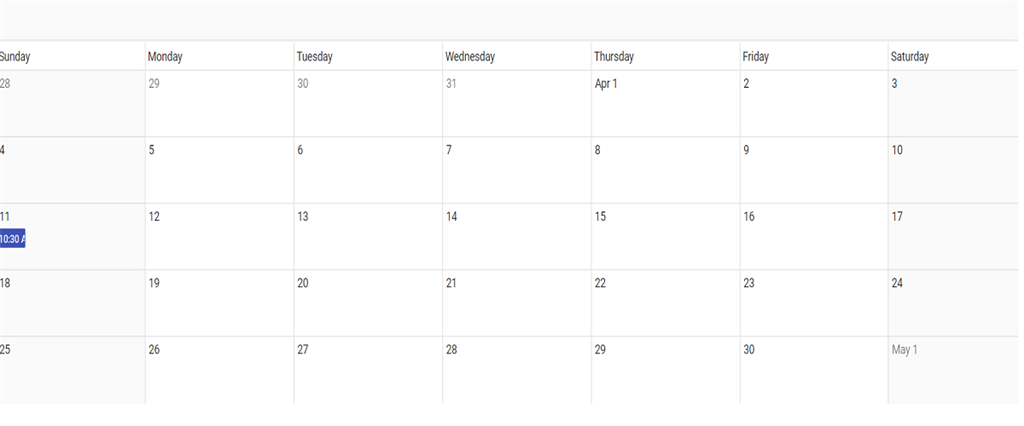Open the 10:30 event on April 11
This screenshot has width=1024, height=426.
pyautogui.click(x=12, y=239)
